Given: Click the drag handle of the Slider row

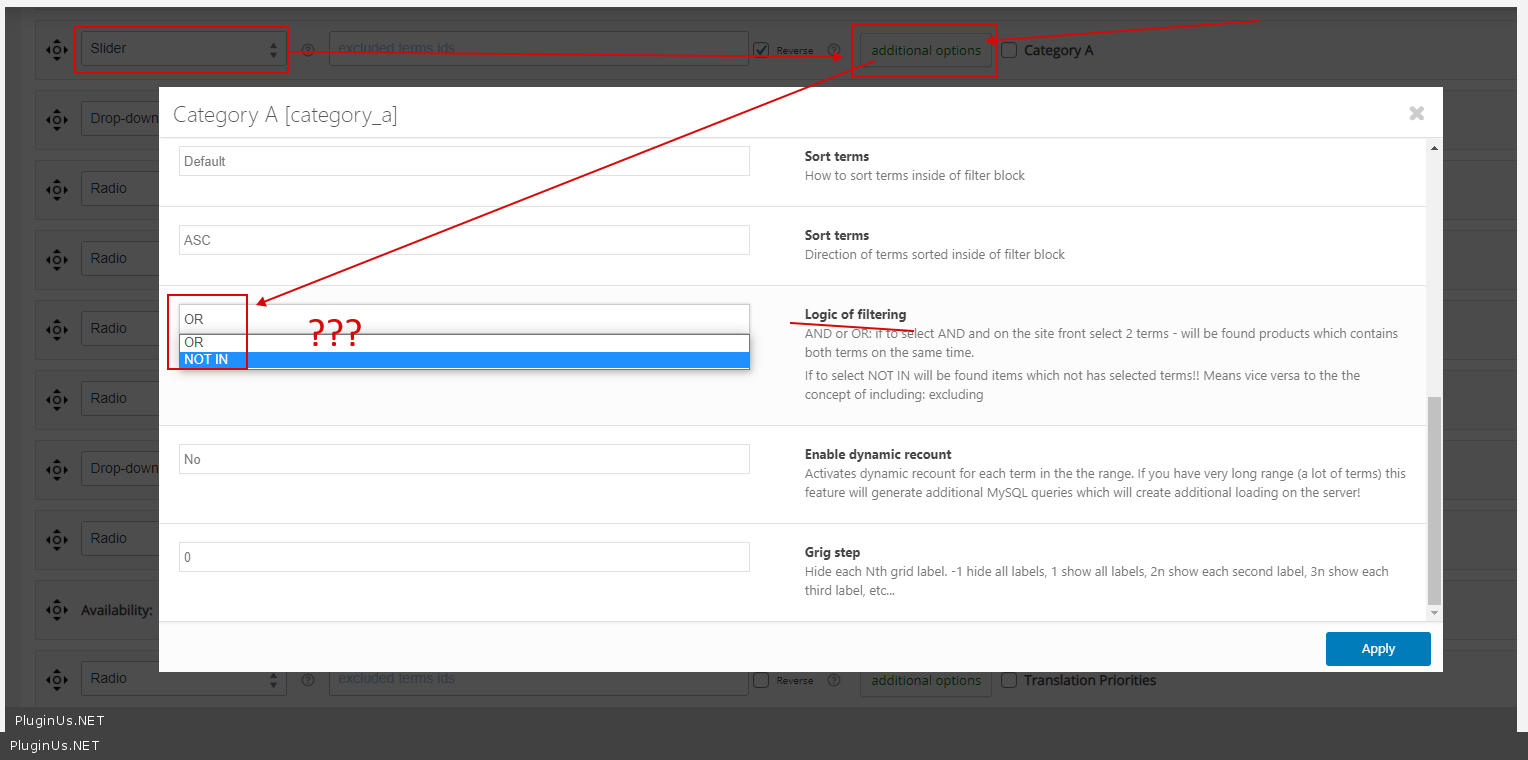Looking at the screenshot, I should pos(57,49).
